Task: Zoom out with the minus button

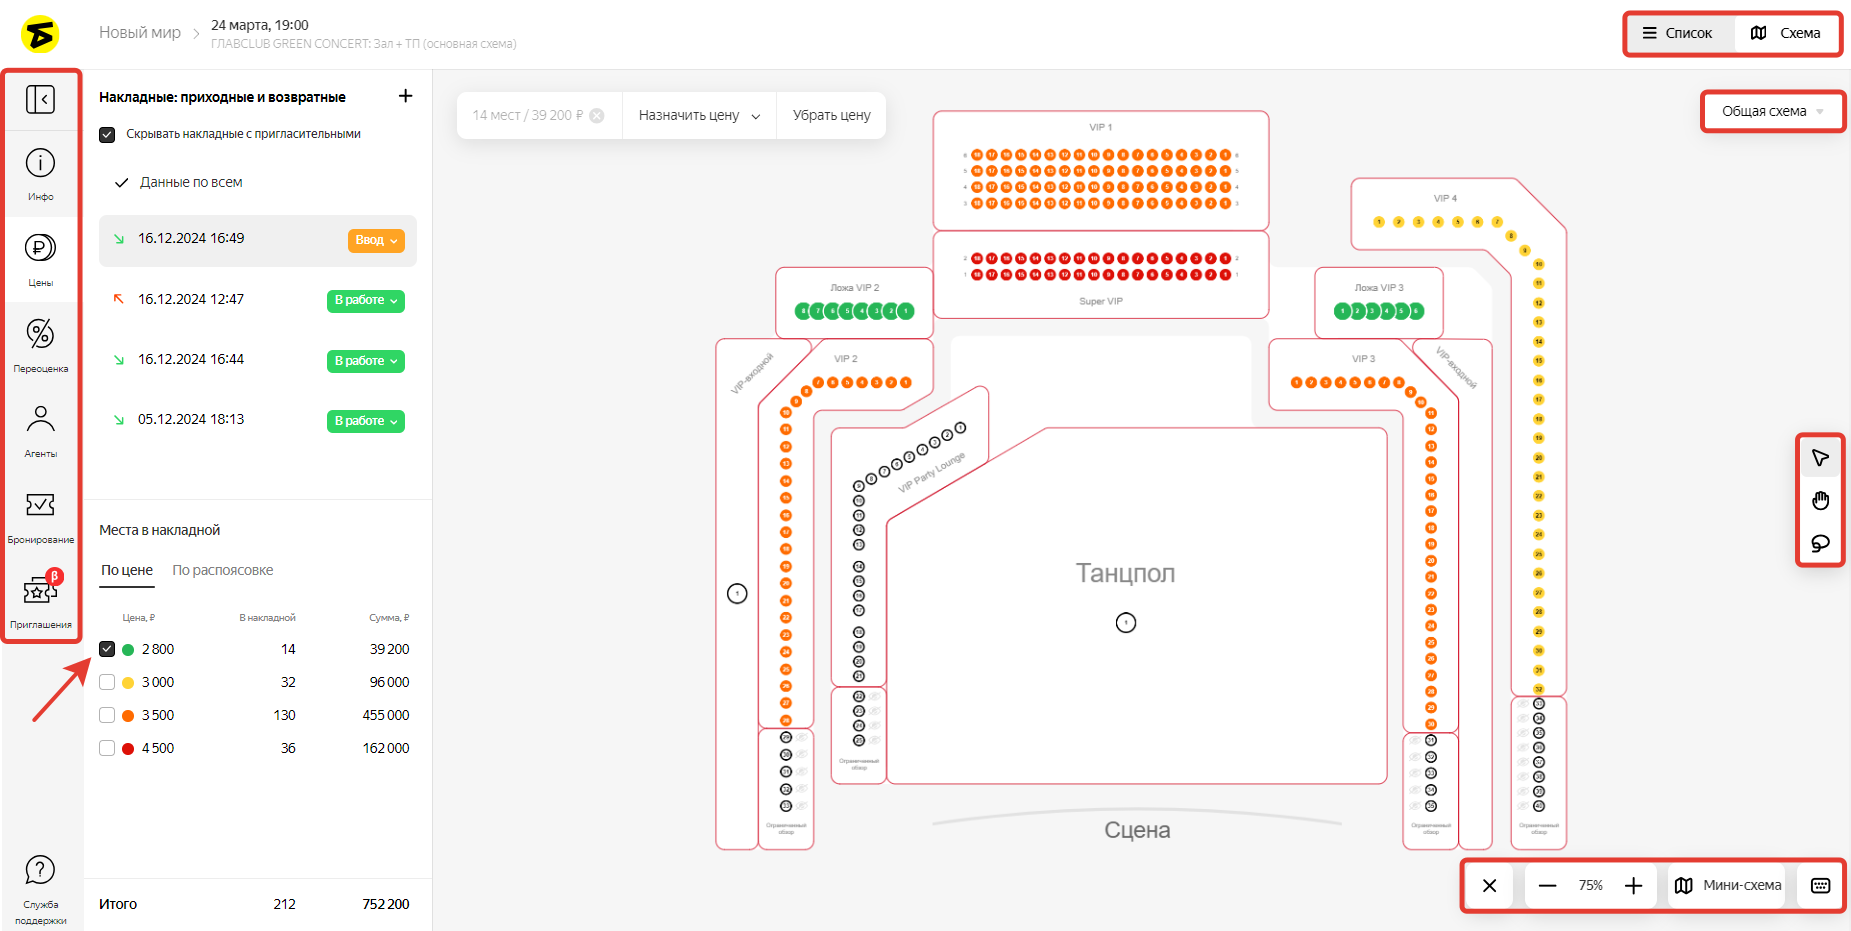Action: 1547,885
